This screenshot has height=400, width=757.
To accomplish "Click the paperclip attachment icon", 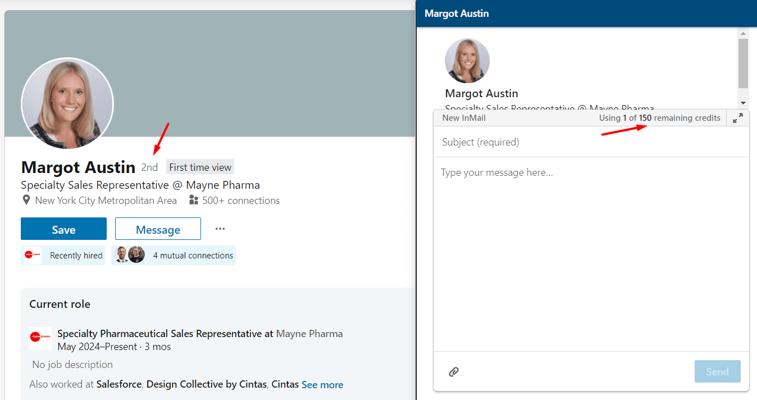I will tap(453, 372).
